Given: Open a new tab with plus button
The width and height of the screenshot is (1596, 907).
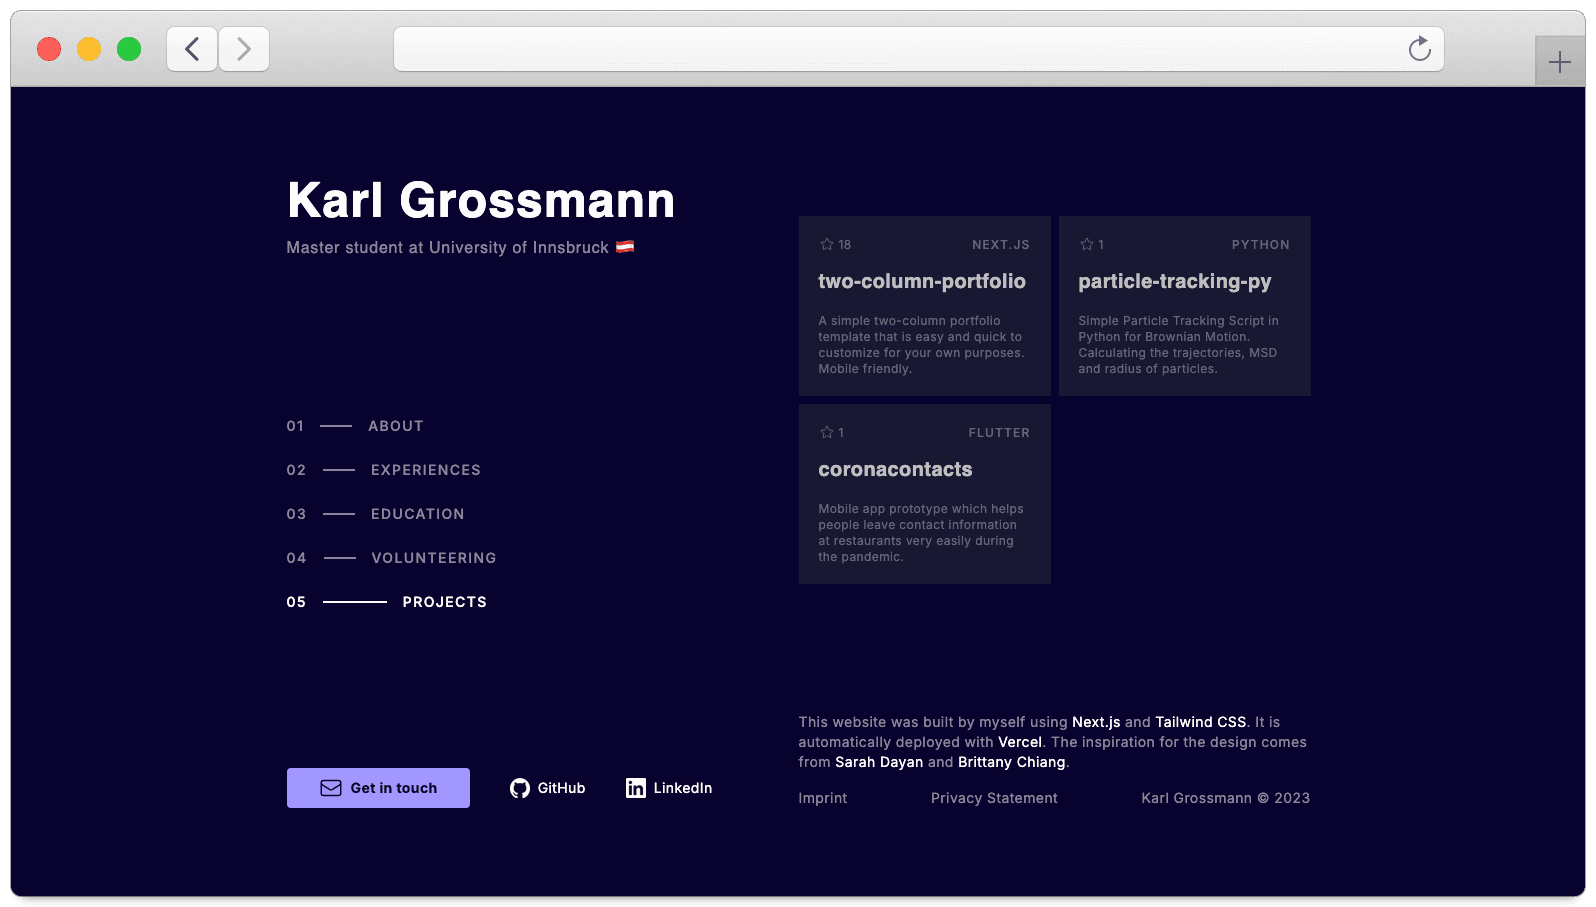Looking at the screenshot, I should coord(1559,62).
